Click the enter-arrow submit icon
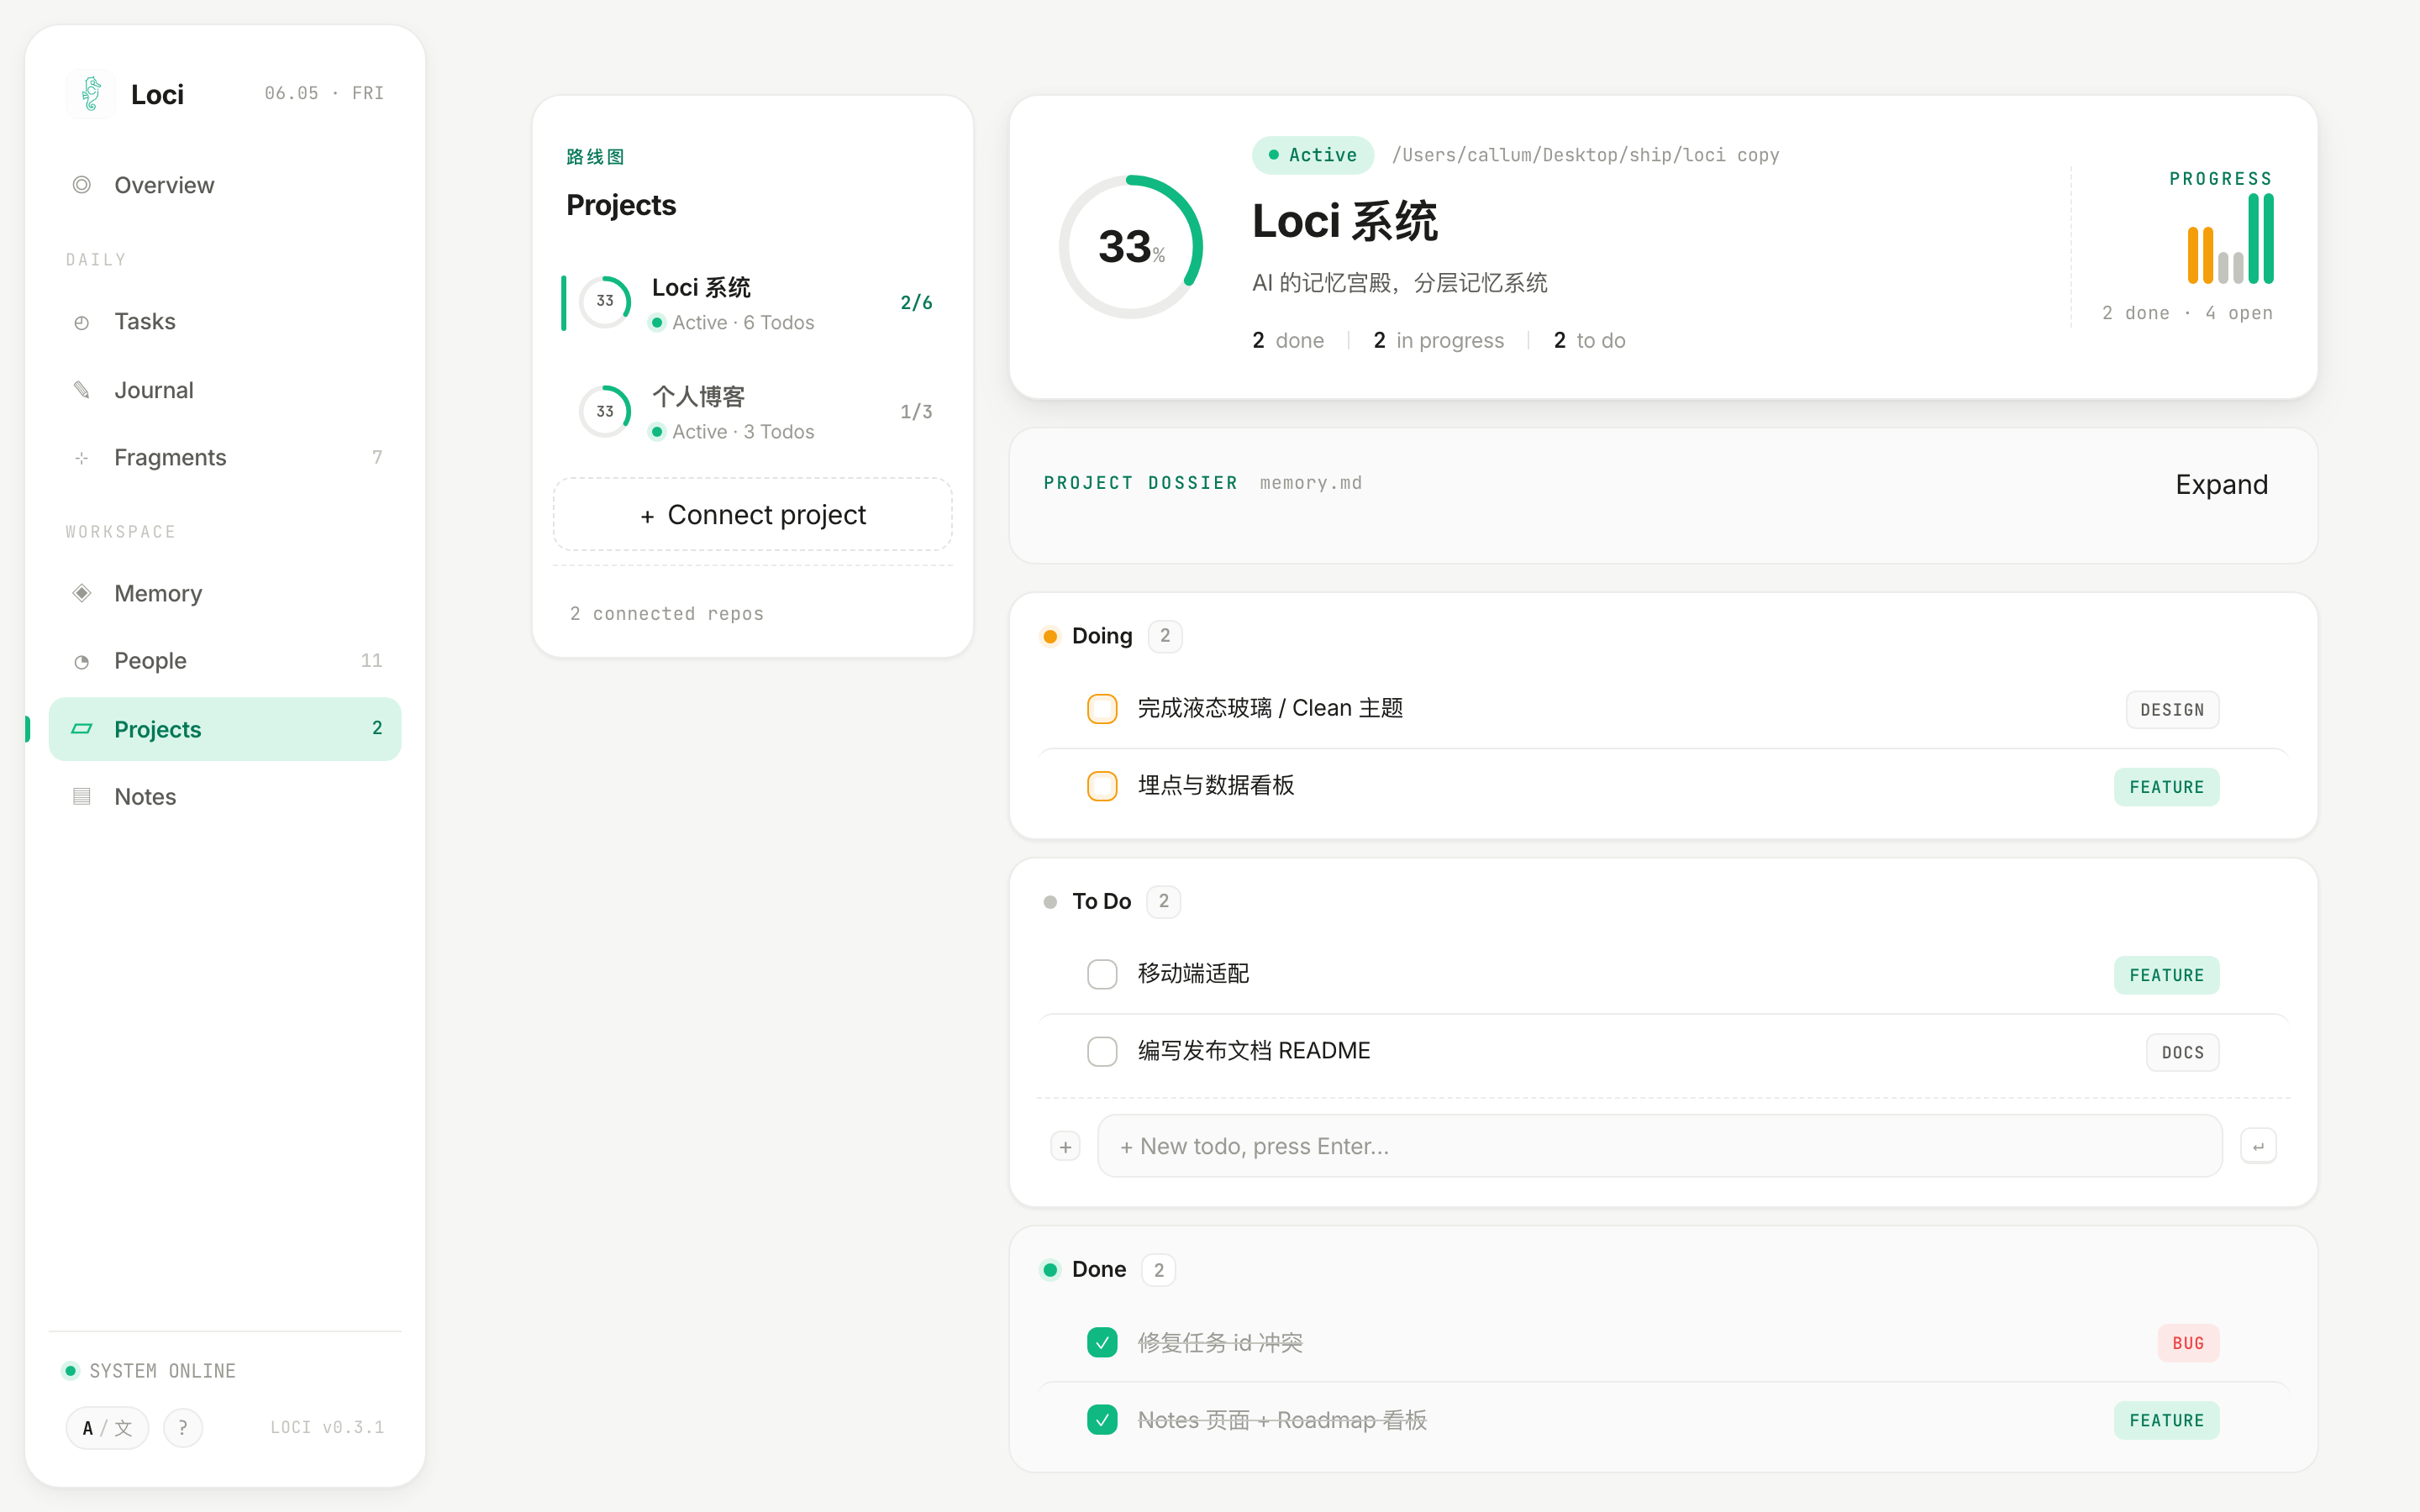The width and height of the screenshot is (2420, 1512). tap(2258, 1146)
